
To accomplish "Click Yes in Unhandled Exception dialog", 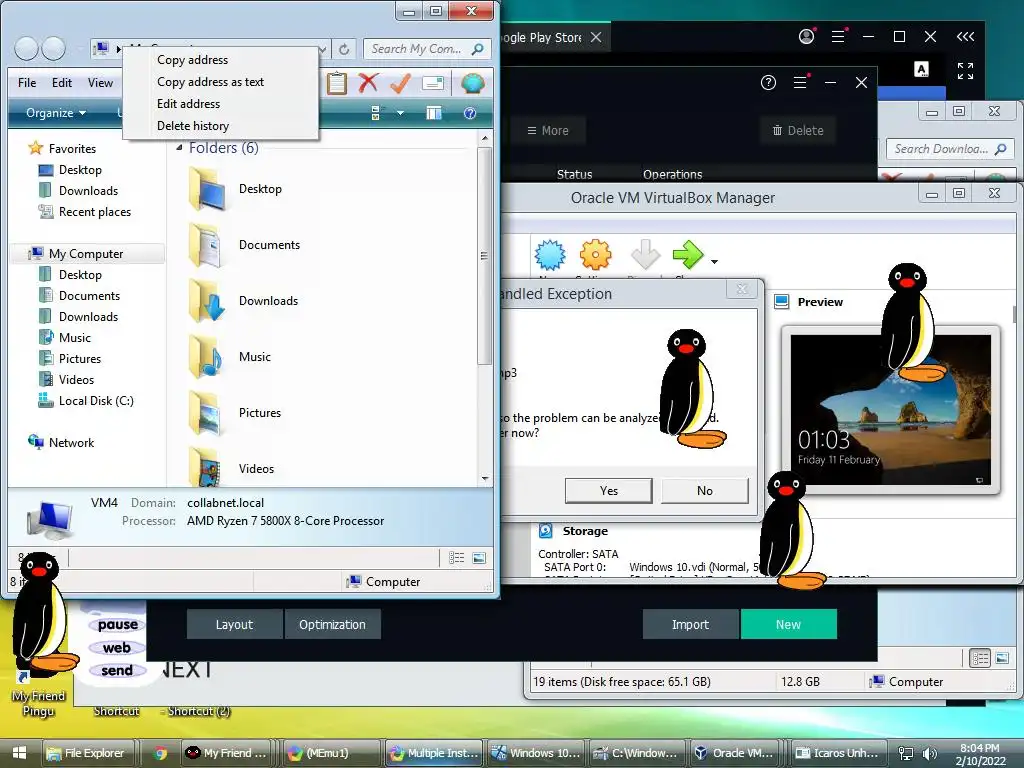I will click(609, 490).
